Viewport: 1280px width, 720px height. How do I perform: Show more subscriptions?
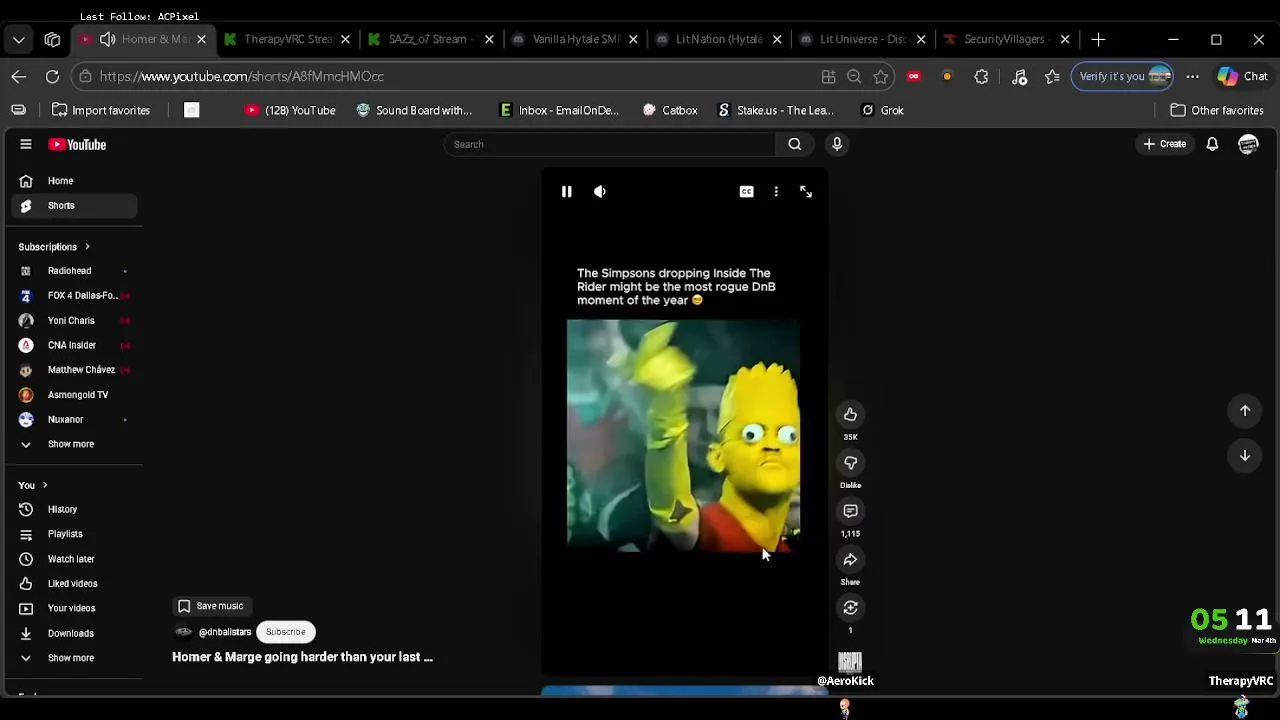pos(75,444)
